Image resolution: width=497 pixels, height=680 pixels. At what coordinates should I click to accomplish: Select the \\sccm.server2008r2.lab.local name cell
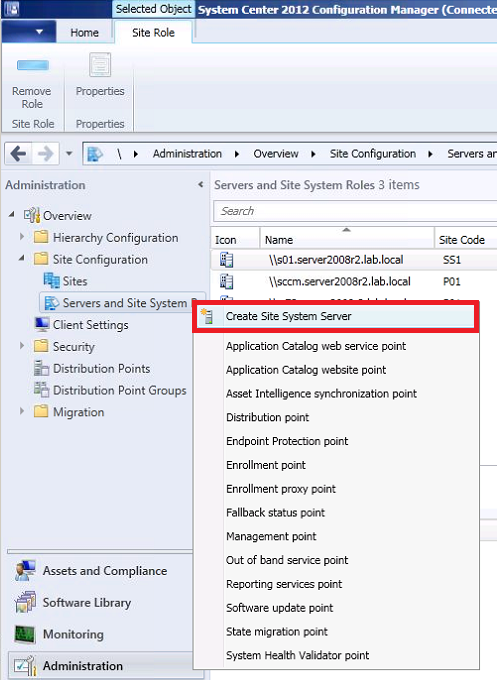tap(339, 281)
